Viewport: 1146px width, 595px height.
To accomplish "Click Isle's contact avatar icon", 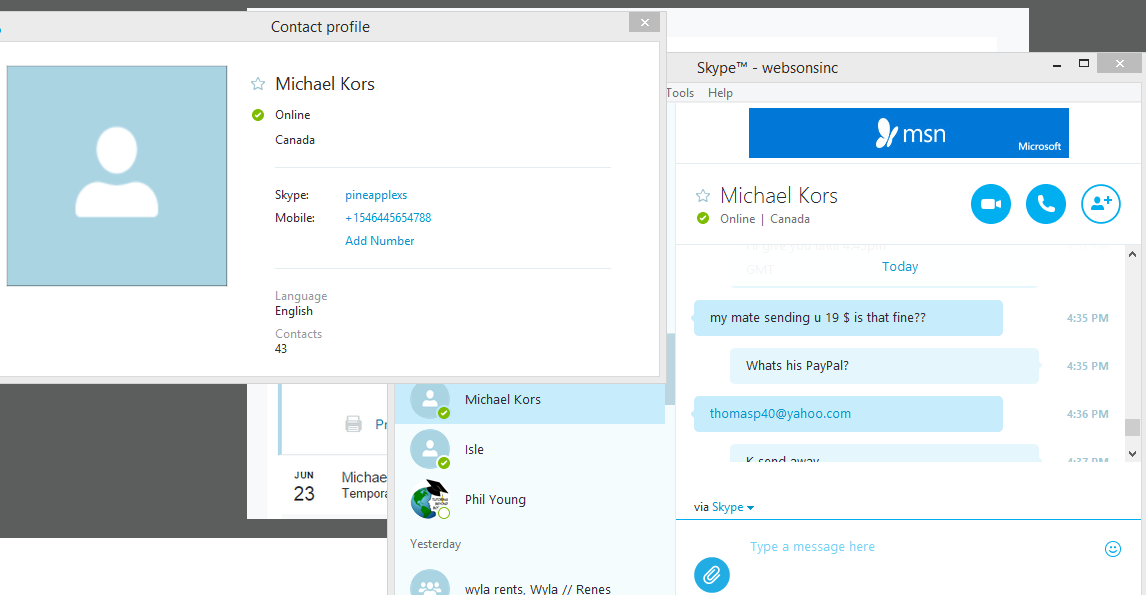I will (x=430, y=450).
